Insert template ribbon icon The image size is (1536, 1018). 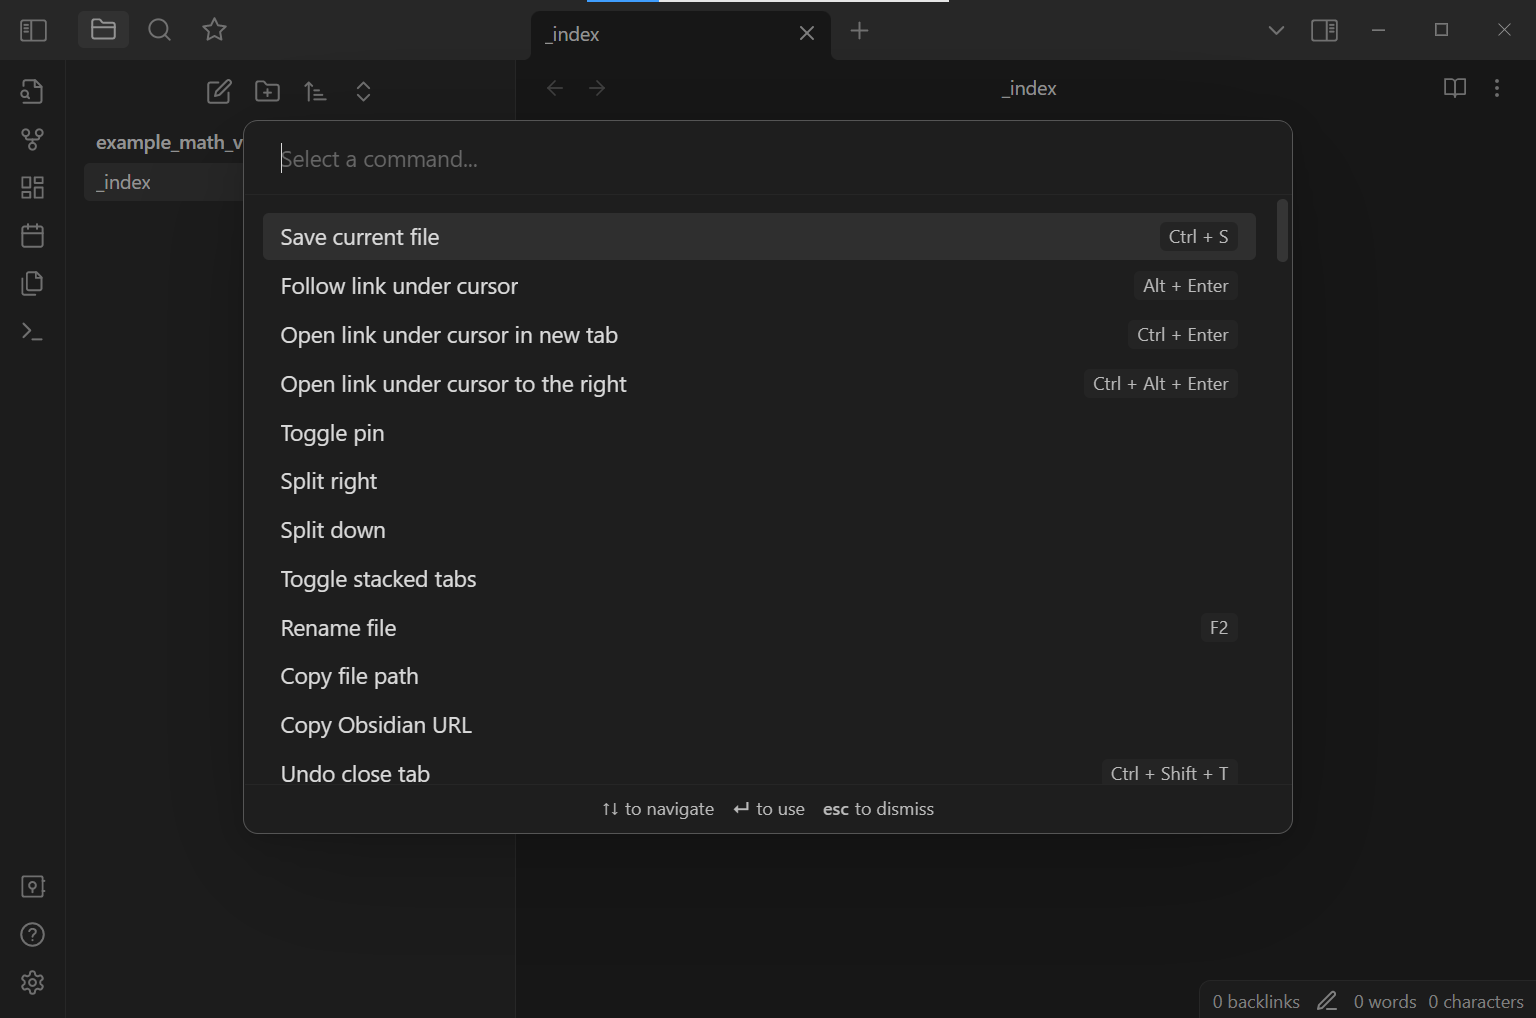tap(32, 283)
